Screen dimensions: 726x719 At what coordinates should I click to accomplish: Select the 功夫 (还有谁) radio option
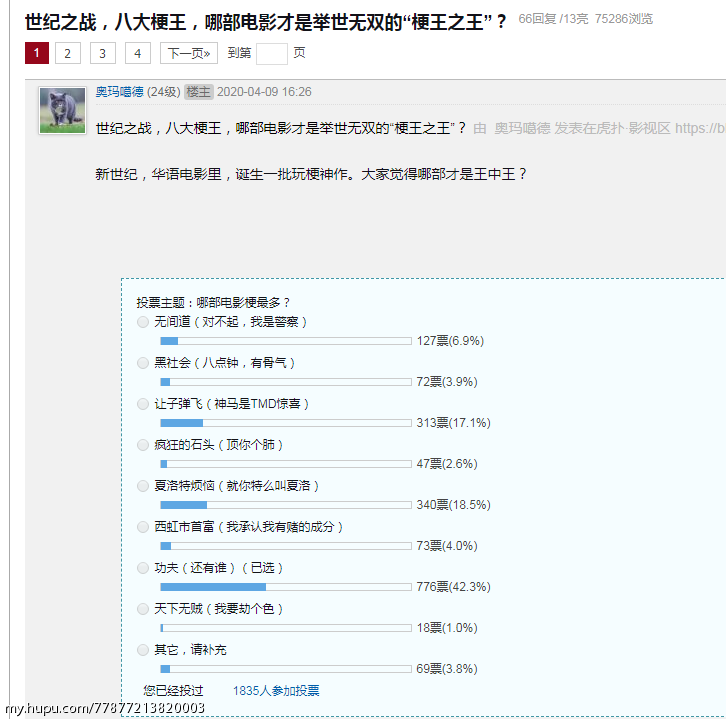[143, 568]
